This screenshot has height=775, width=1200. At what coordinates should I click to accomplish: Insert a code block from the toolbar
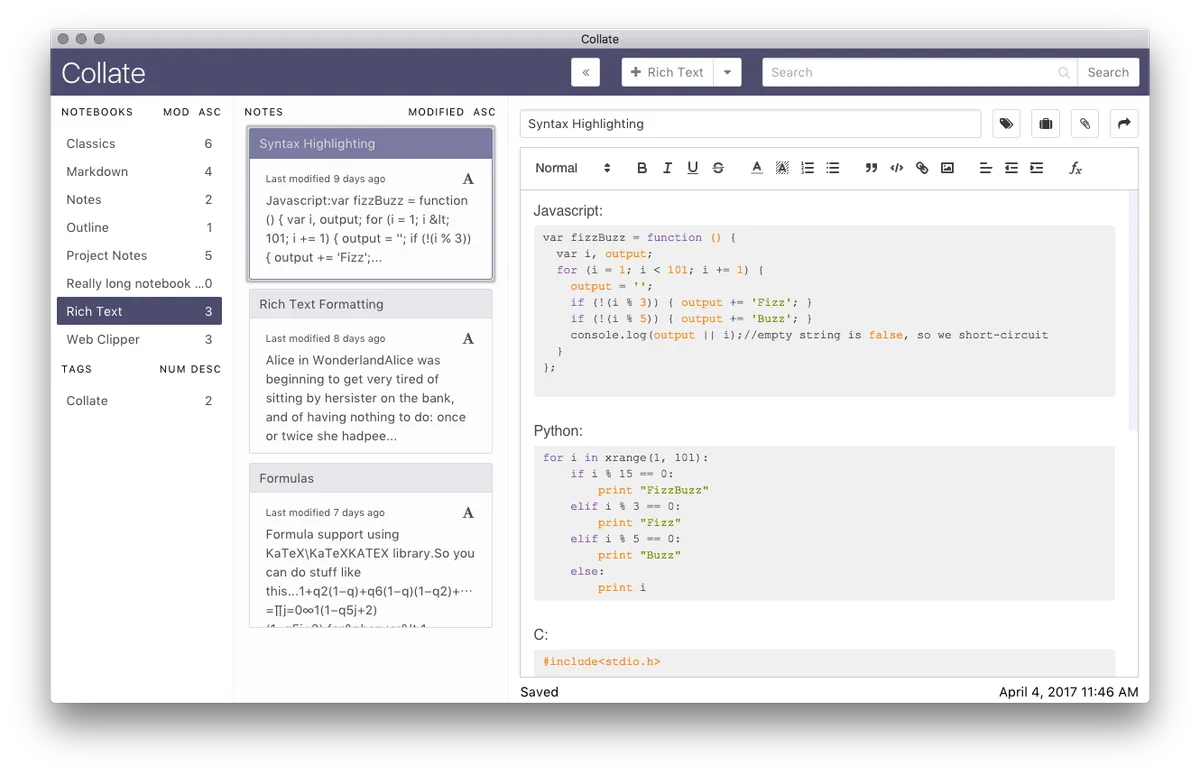897,168
